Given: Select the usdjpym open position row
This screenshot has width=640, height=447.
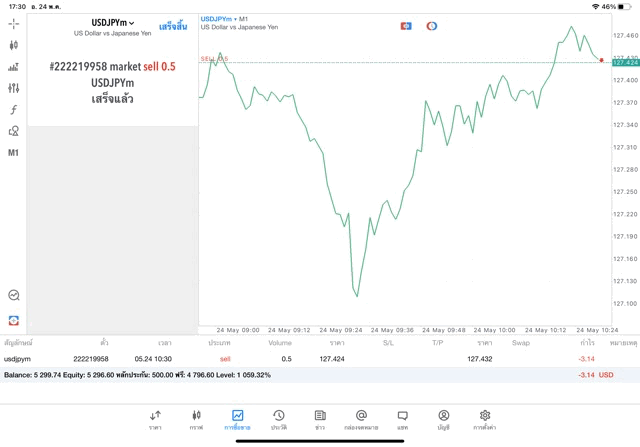Looking at the screenshot, I should (300, 358).
